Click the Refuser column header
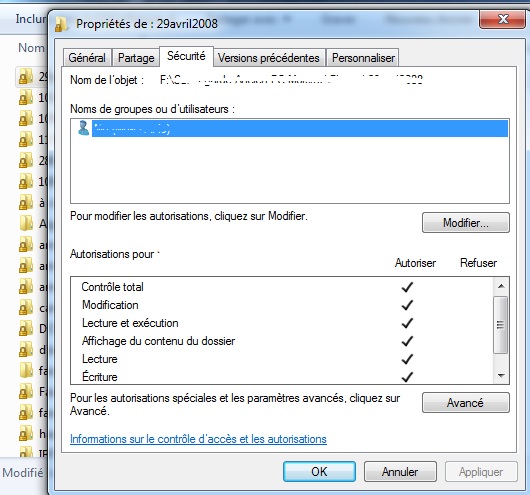The height and width of the screenshot is (495, 530). click(478, 263)
